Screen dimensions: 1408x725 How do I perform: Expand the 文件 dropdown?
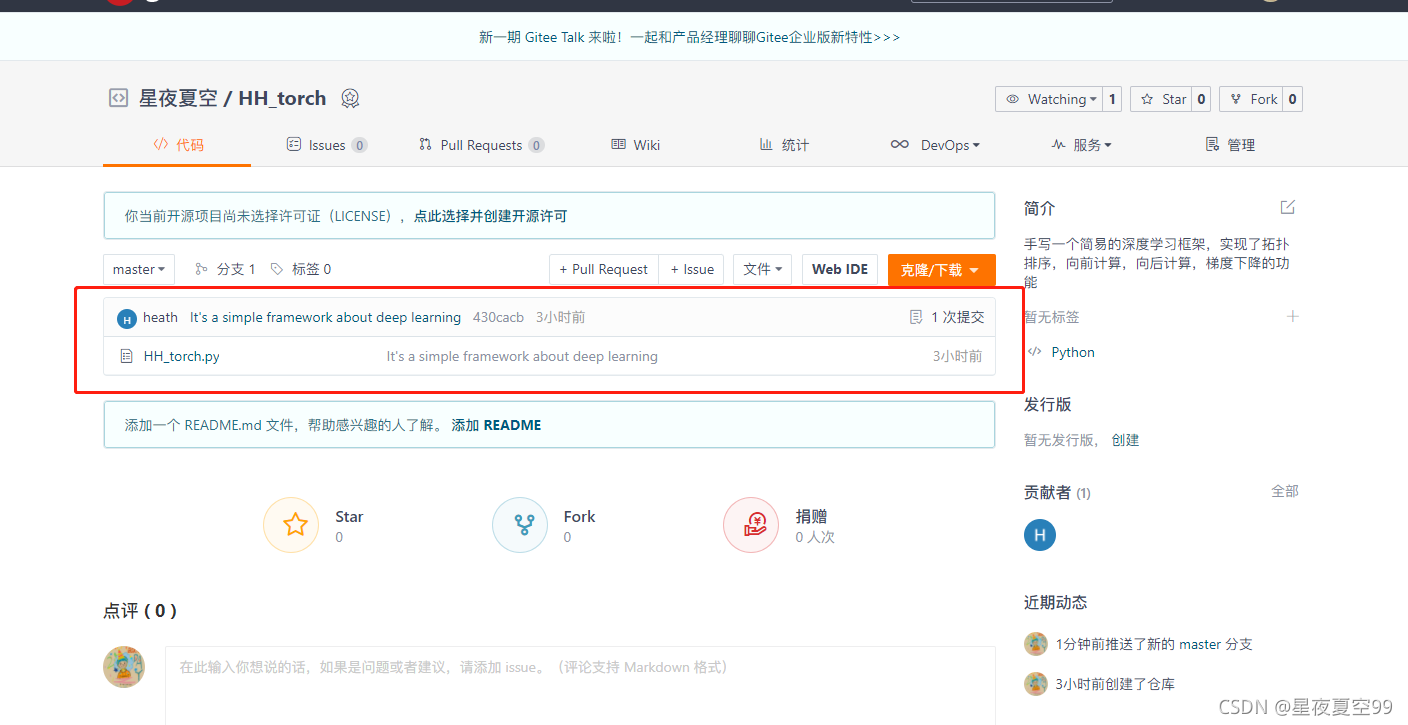coord(763,269)
